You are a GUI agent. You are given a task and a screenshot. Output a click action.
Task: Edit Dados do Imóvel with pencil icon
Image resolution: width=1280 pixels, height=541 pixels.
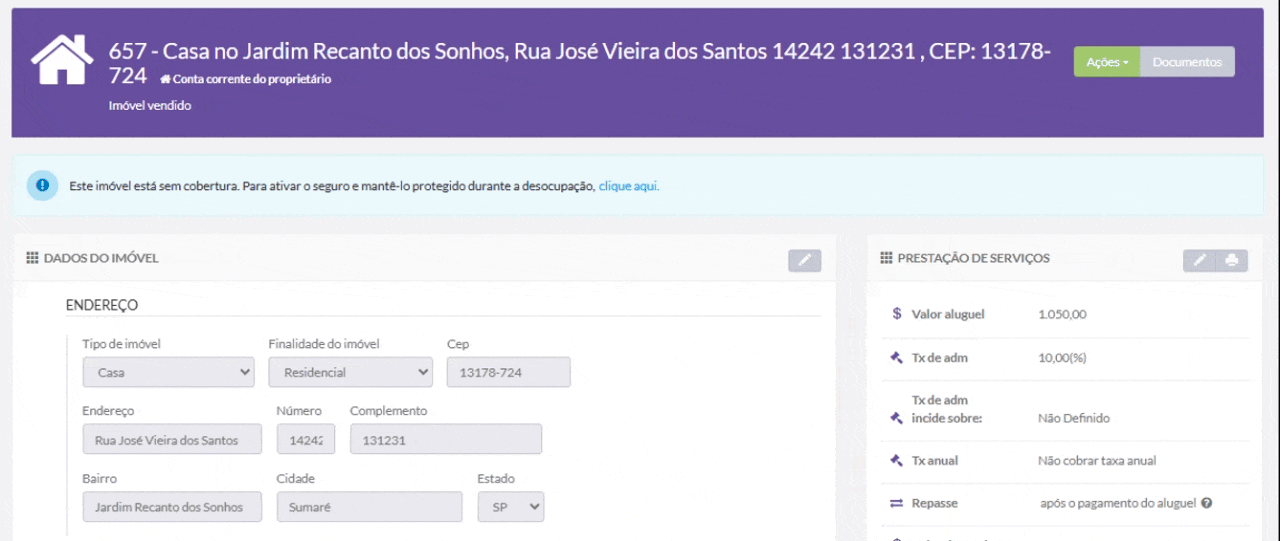pos(804,260)
